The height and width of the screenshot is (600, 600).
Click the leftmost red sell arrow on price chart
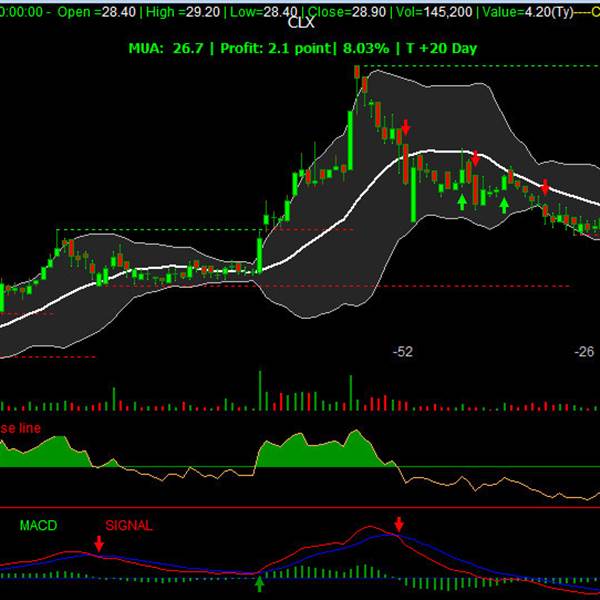pos(406,127)
